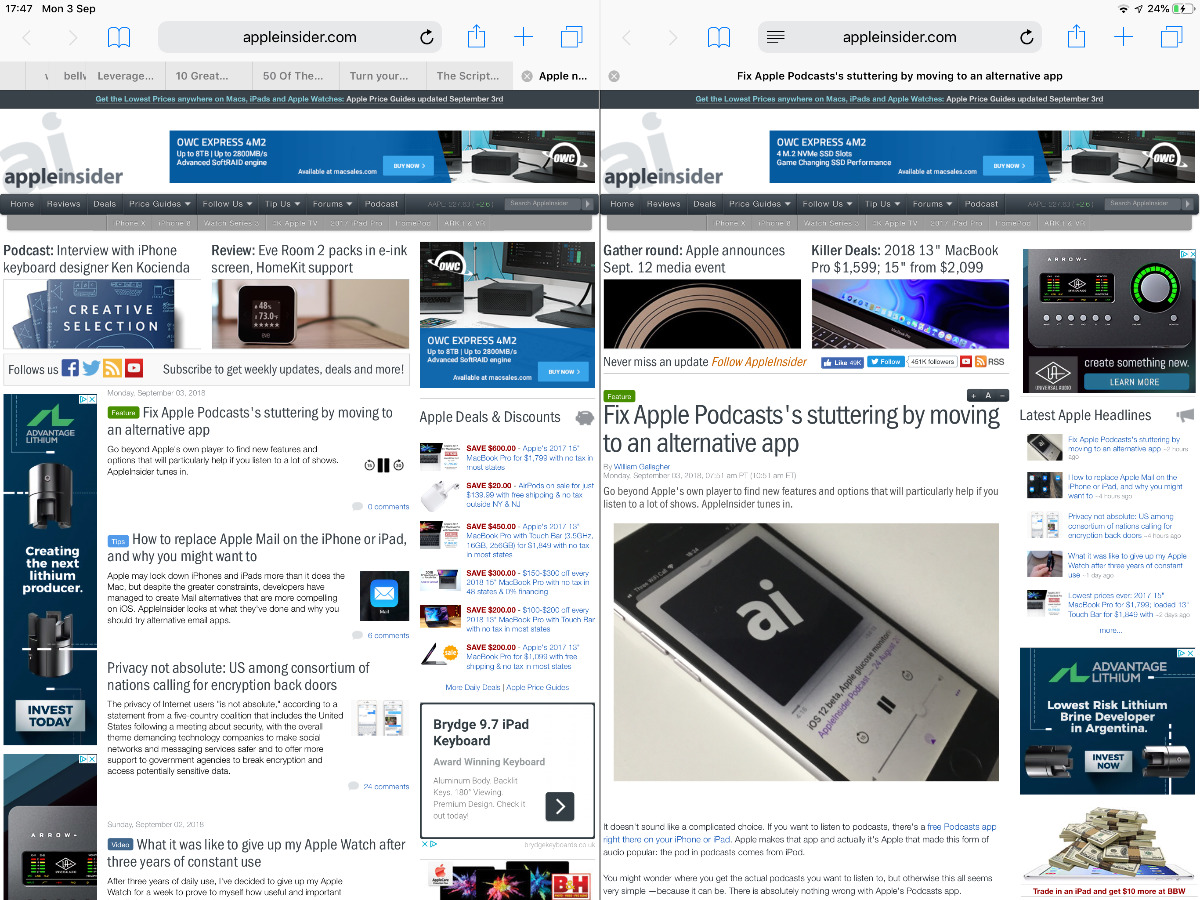The width and height of the screenshot is (1200, 900).
Task: Open Apple Sept. 12 media event thumbnail
Action: point(702,313)
